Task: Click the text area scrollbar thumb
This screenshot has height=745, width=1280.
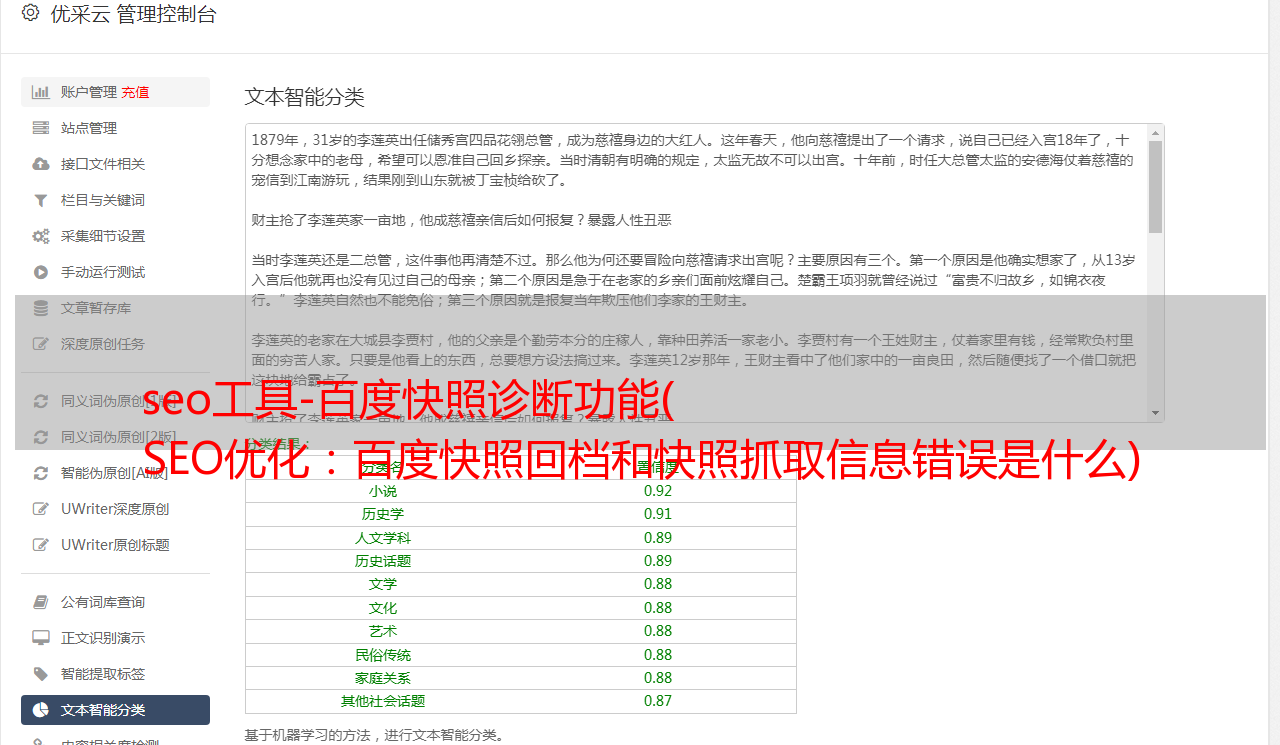Action: [x=1155, y=186]
